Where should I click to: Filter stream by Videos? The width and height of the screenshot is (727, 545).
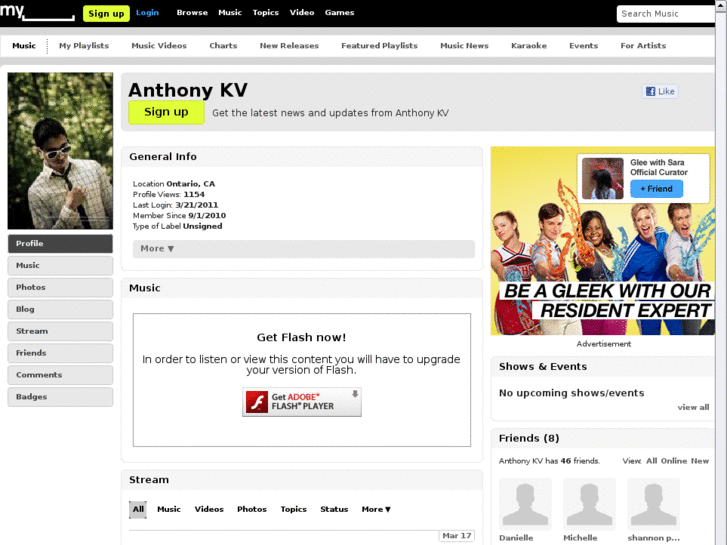[x=209, y=509]
